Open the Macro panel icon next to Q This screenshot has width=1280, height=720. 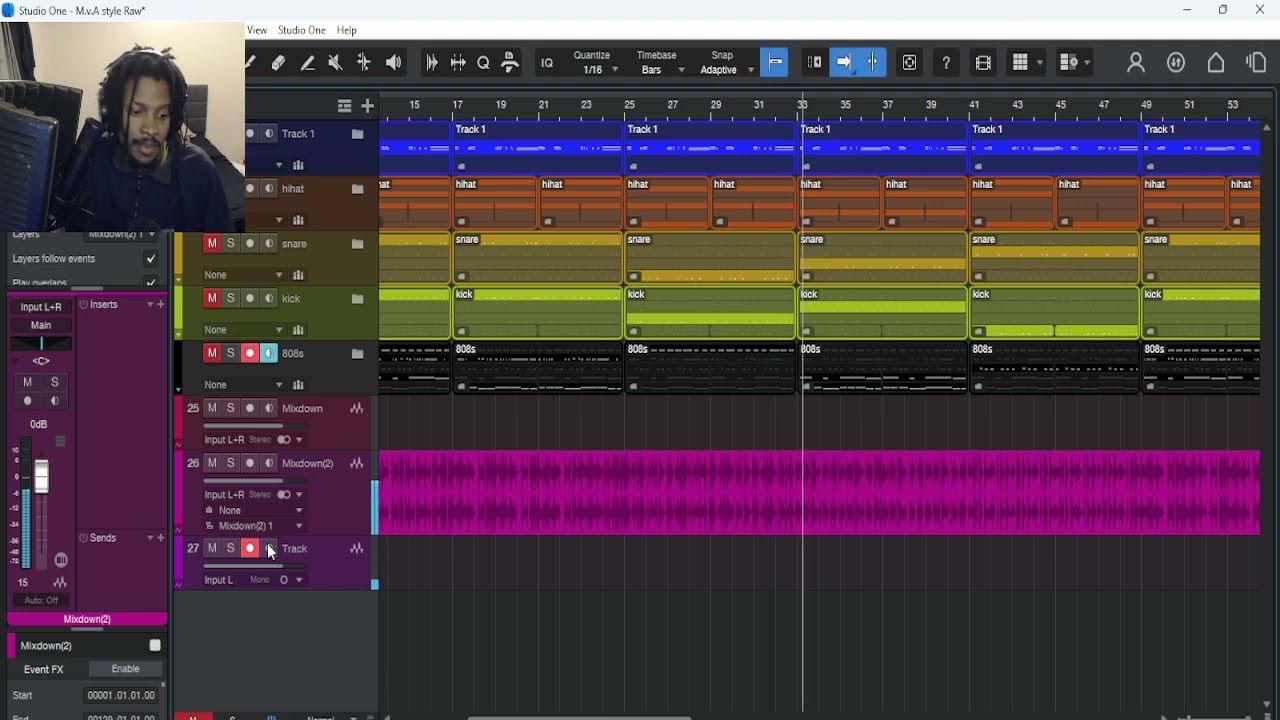click(510, 63)
